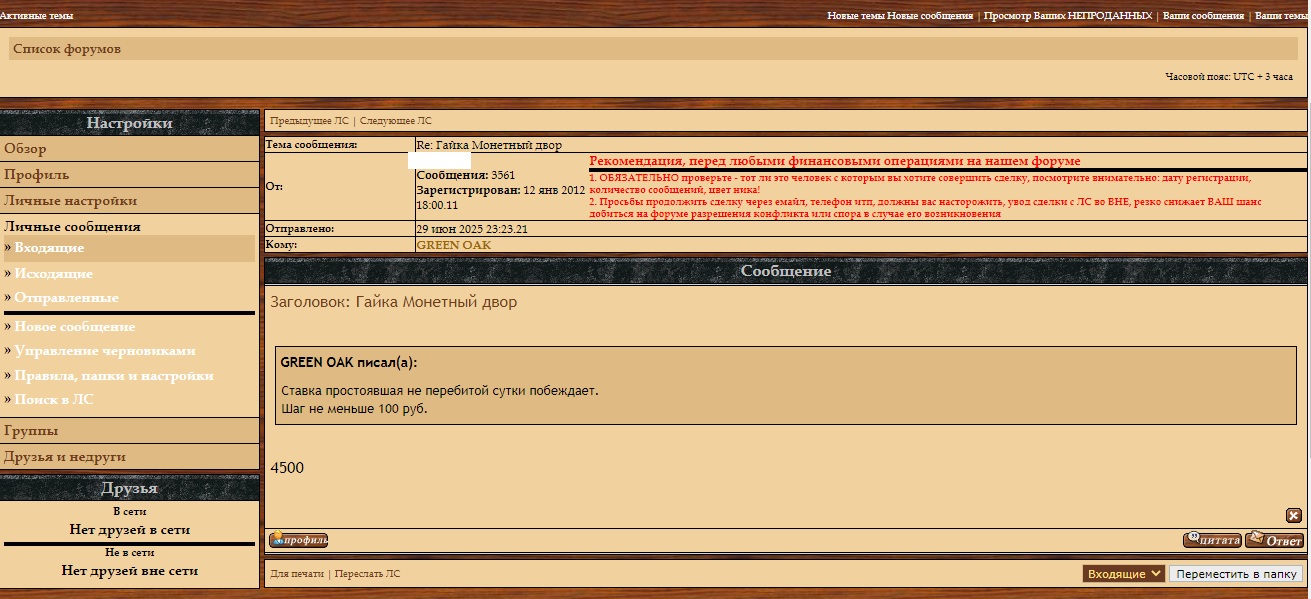Switch to the Обзор tab
Viewport: 1311px width, 599px height.
[x=25, y=149]
